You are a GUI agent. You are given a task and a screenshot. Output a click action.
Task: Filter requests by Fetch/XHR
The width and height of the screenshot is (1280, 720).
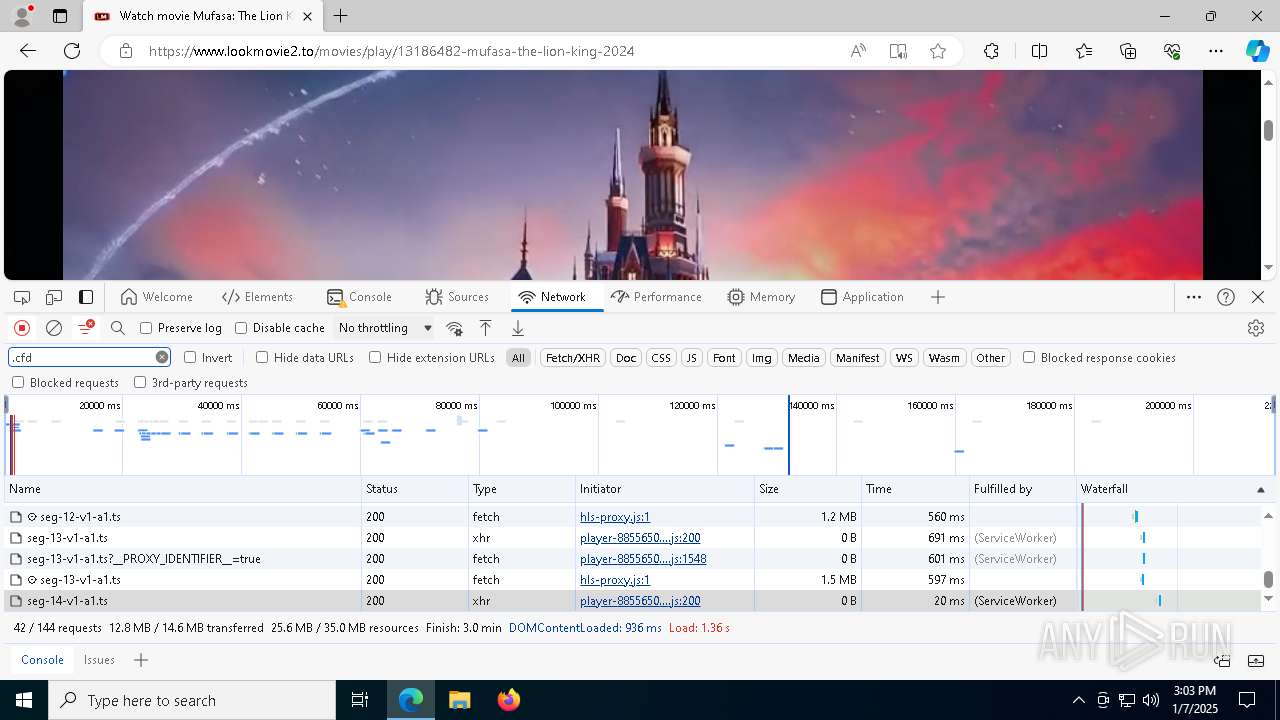[573, 357]
